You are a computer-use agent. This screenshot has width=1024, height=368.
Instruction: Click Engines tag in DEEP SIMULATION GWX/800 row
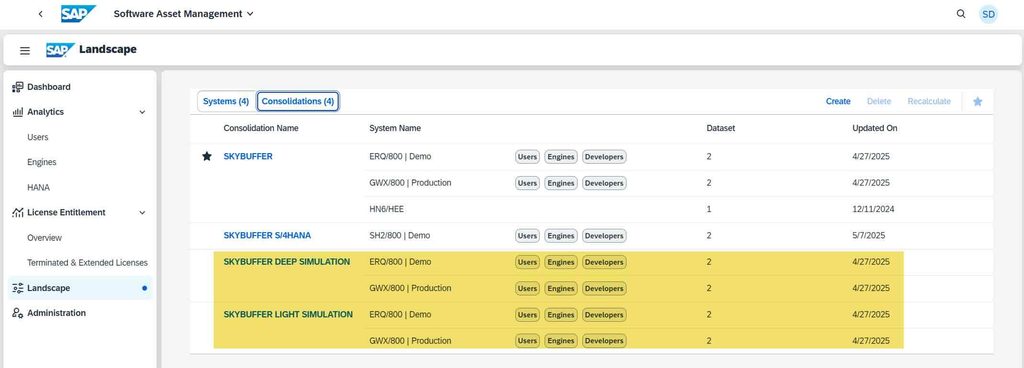coord(561,288)
